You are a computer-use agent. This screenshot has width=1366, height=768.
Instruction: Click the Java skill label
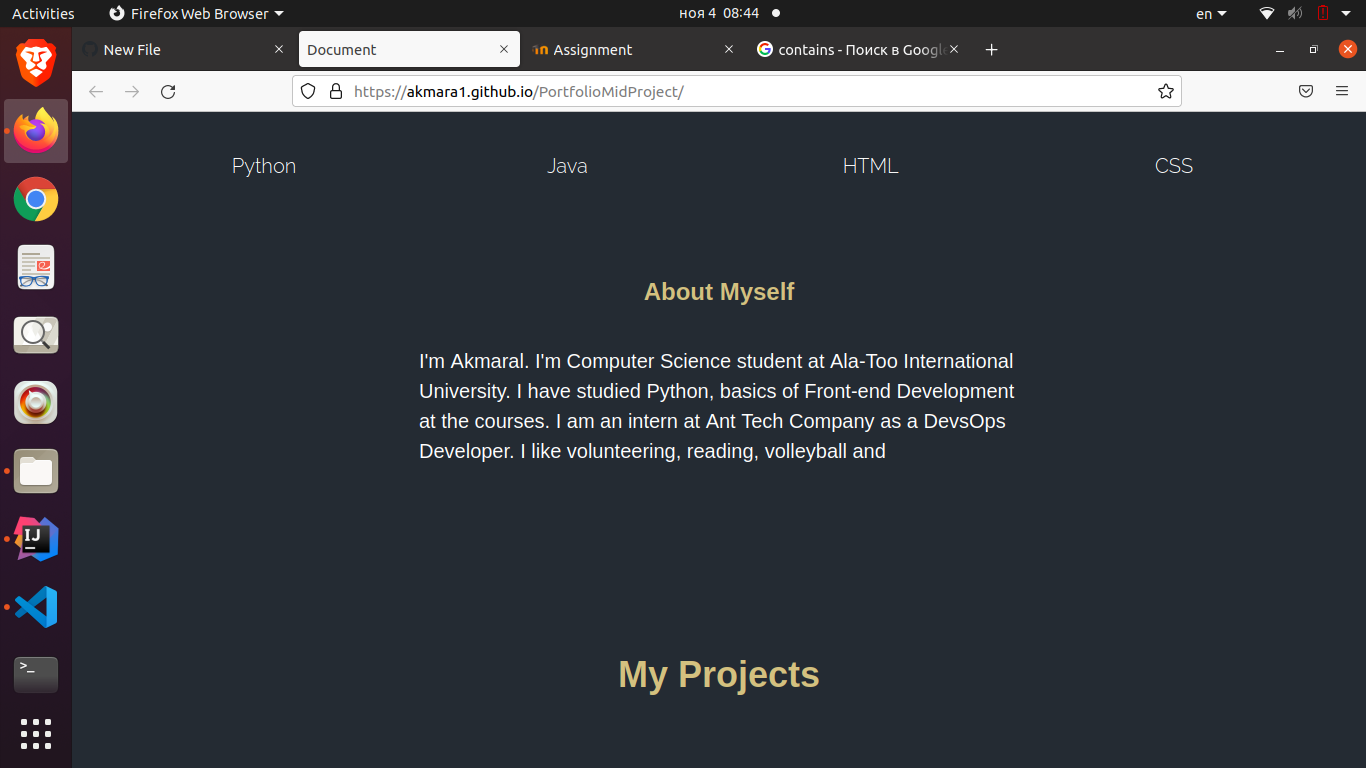[x=567, y=166]
